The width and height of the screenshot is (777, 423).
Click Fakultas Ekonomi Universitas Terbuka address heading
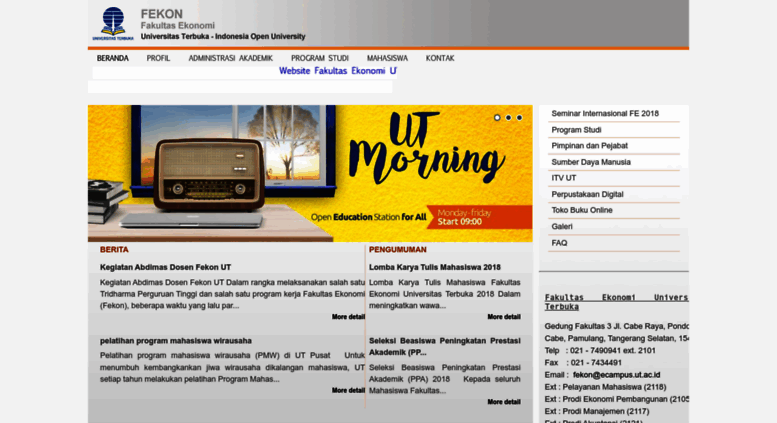point(616,302)
